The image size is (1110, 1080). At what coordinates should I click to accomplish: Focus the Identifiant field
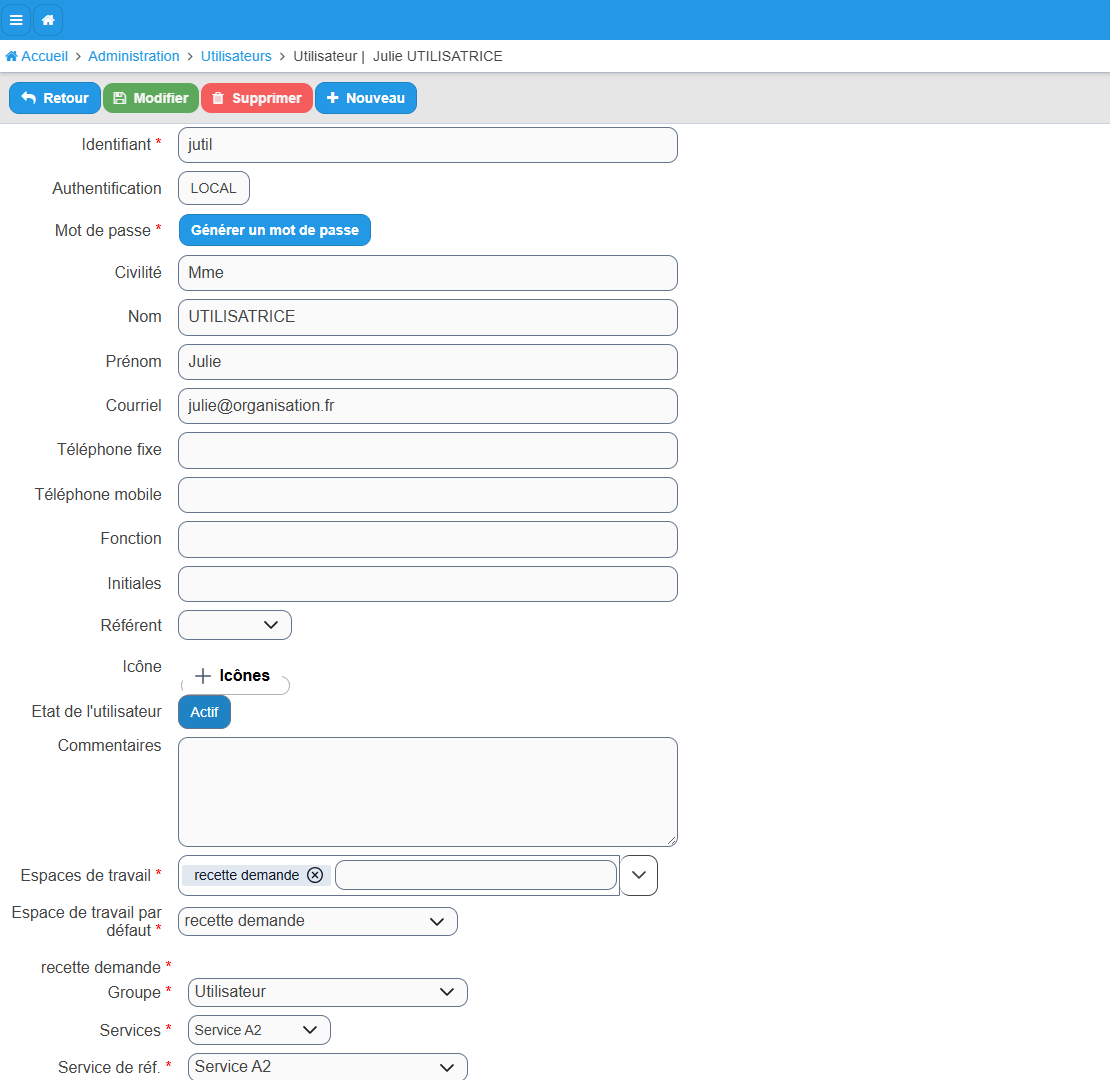428,145
